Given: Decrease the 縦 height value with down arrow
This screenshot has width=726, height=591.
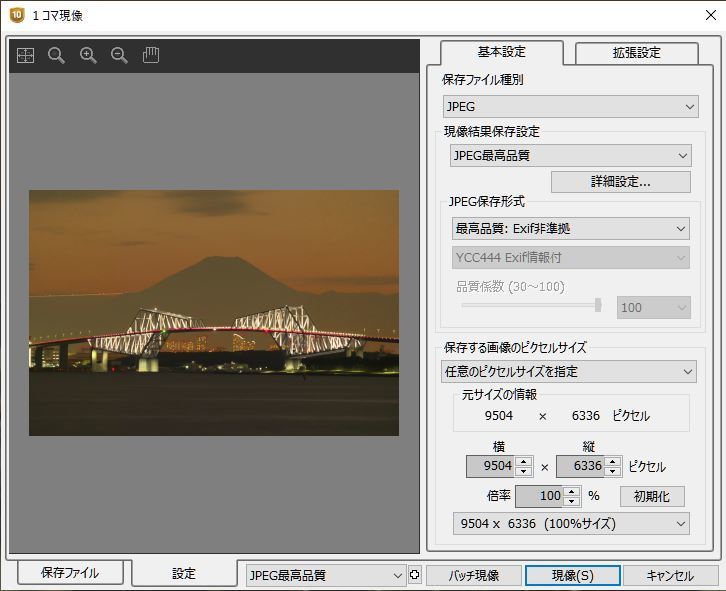Looking at the screenshot, I should point(612,471).
